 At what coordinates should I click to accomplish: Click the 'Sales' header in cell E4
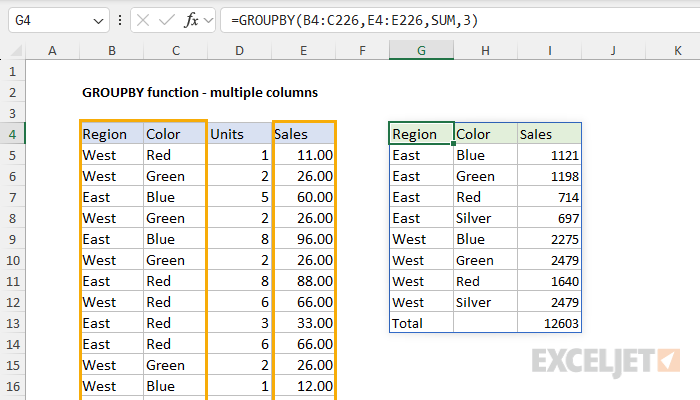(x=304, y=134)
